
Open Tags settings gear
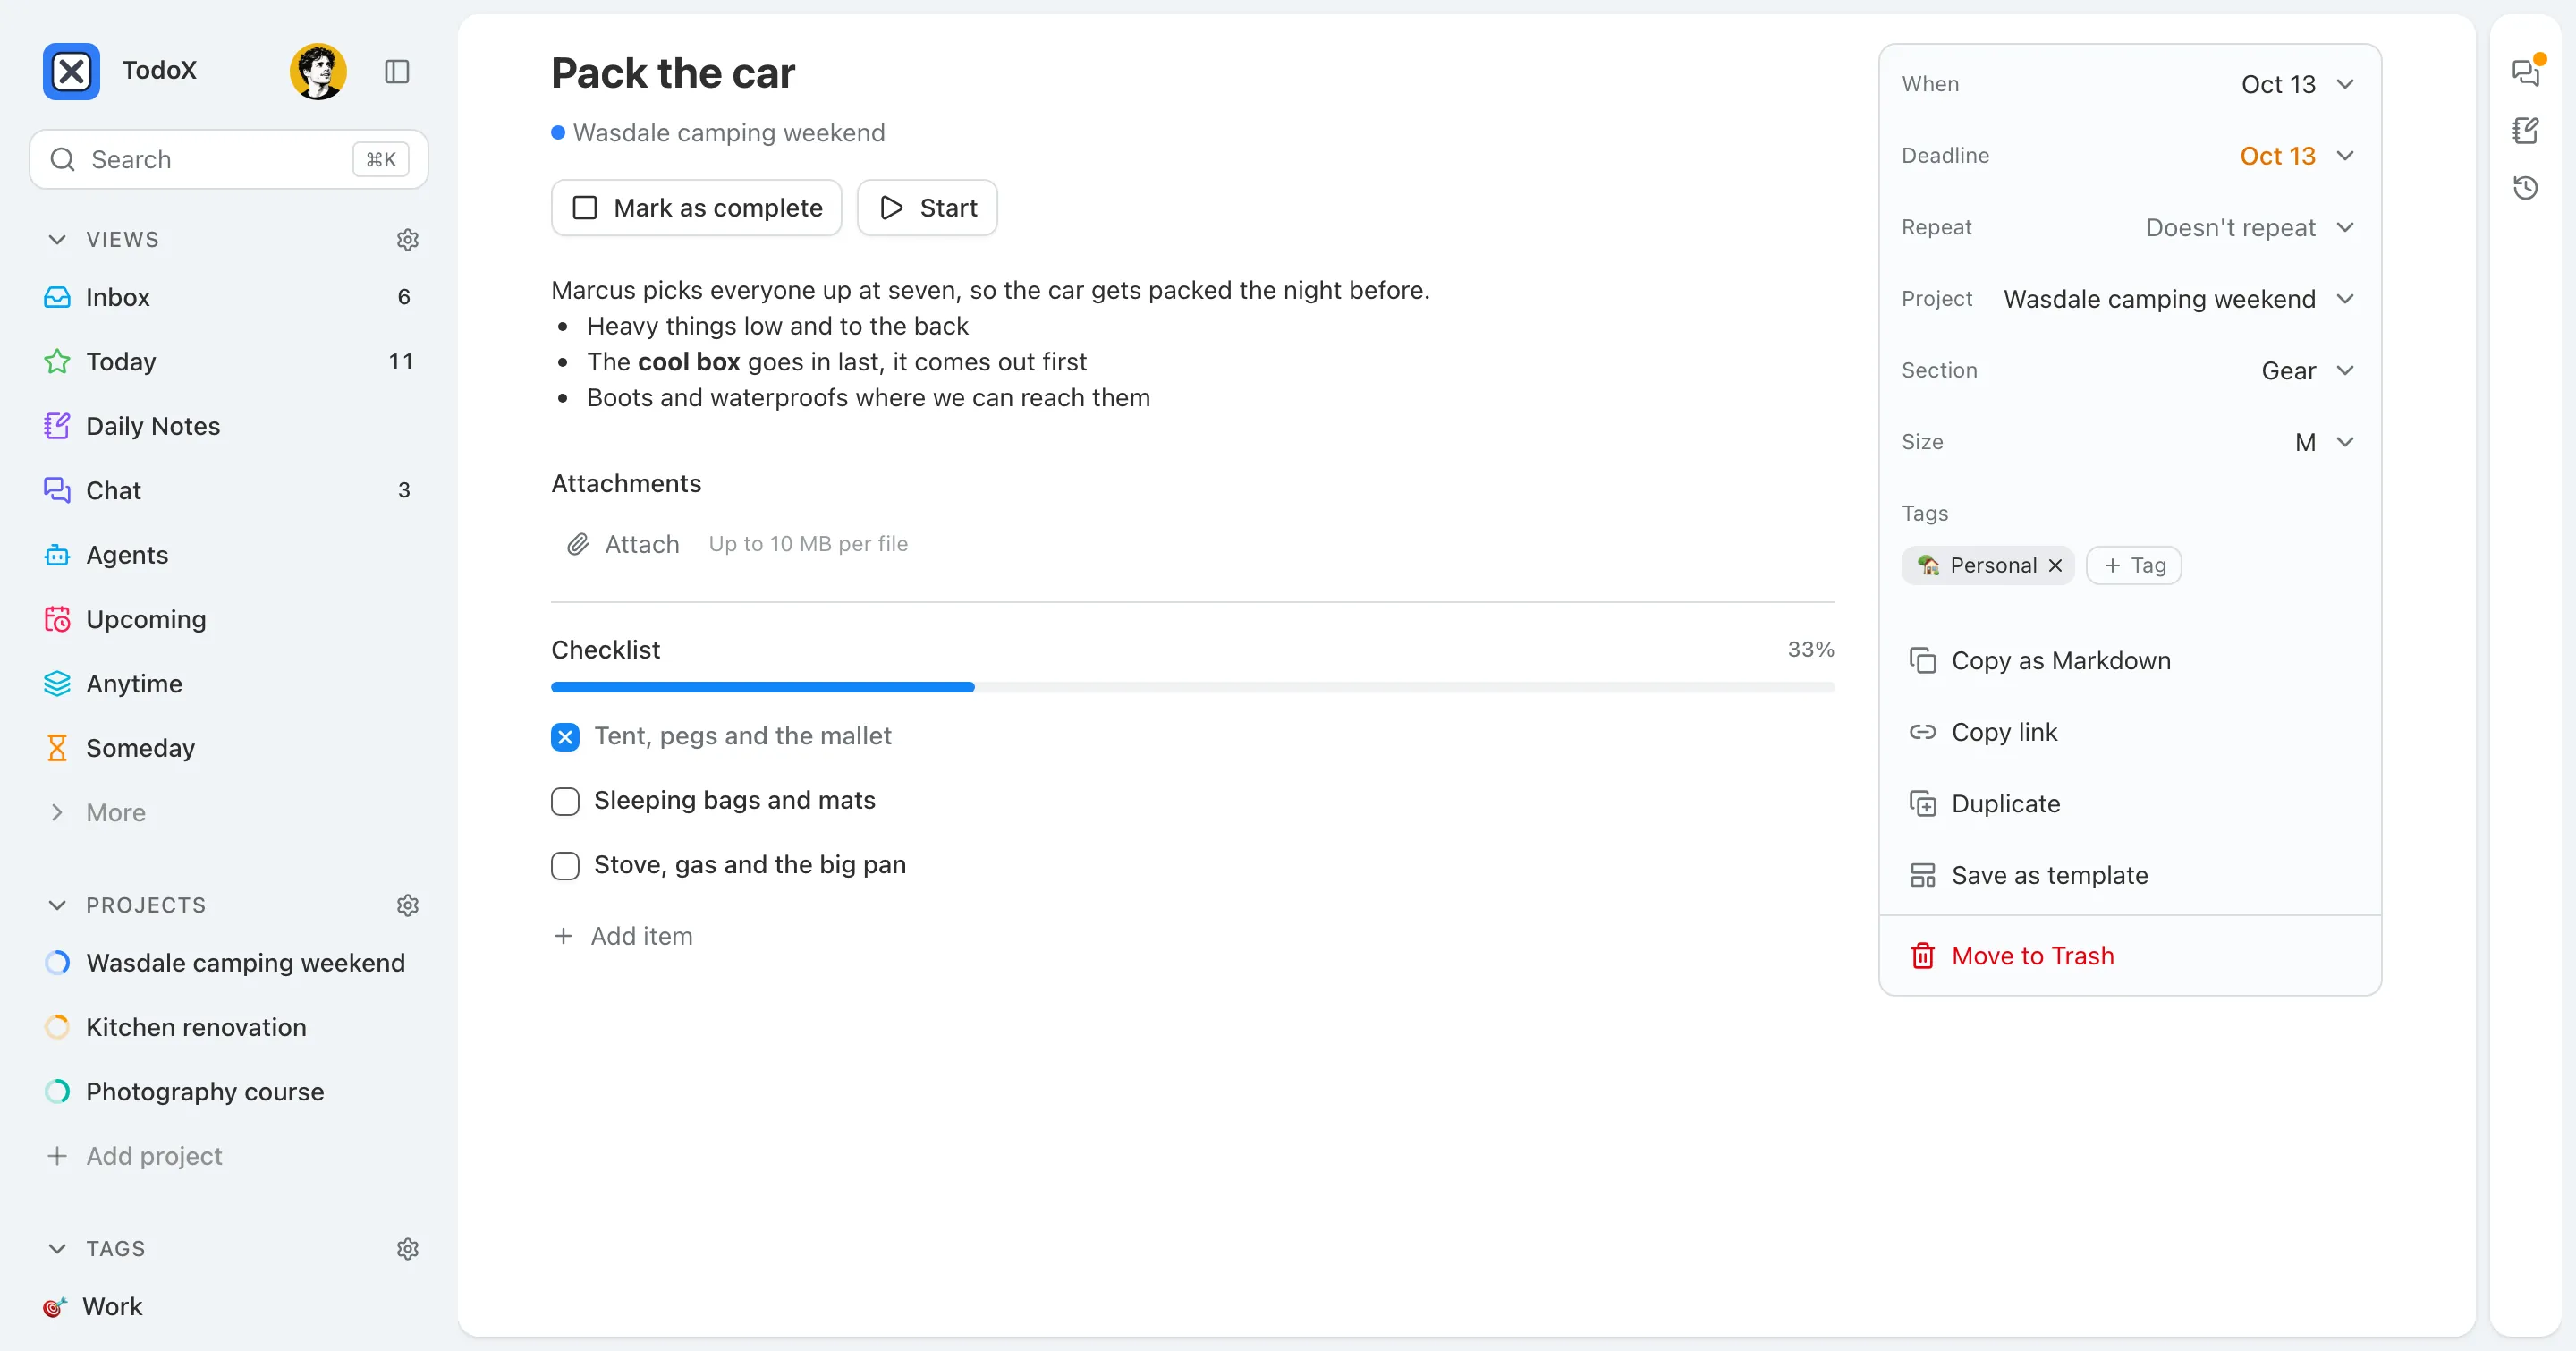[407, 1249]
